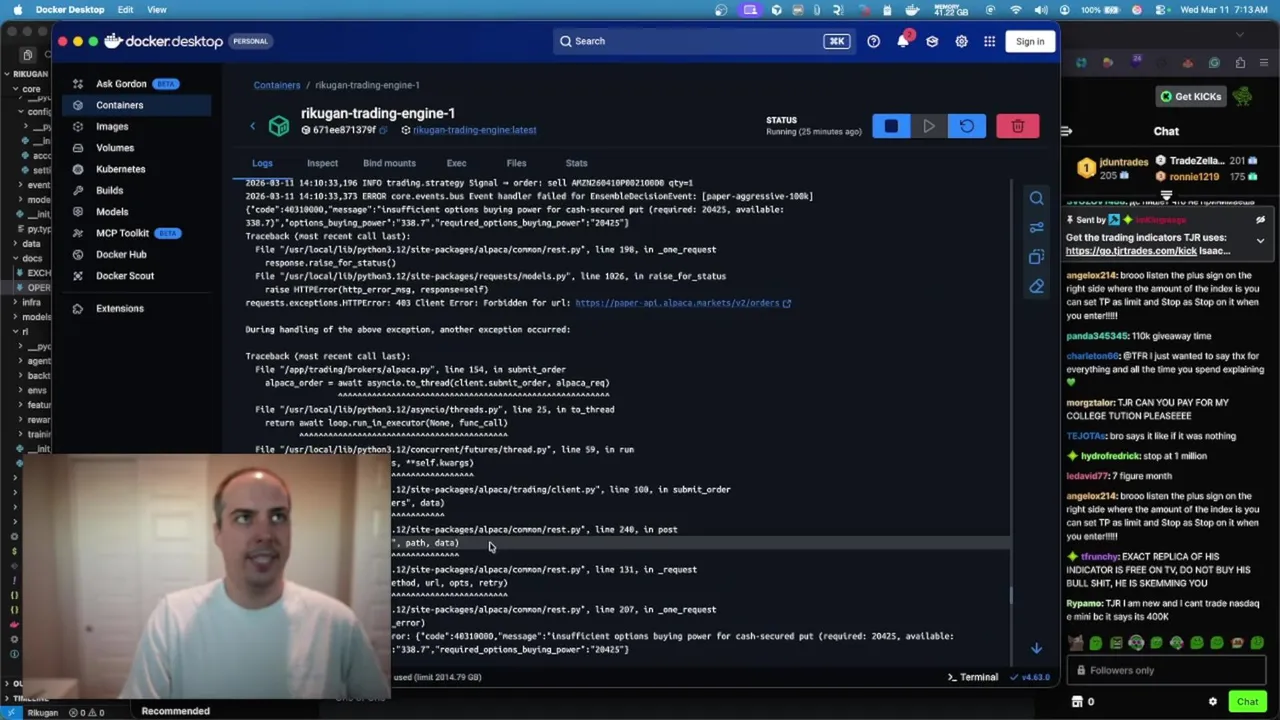The height and width of the screenshot is (720, 1280).
Task: Open the Docker help question mark icon
Action: 873,41
